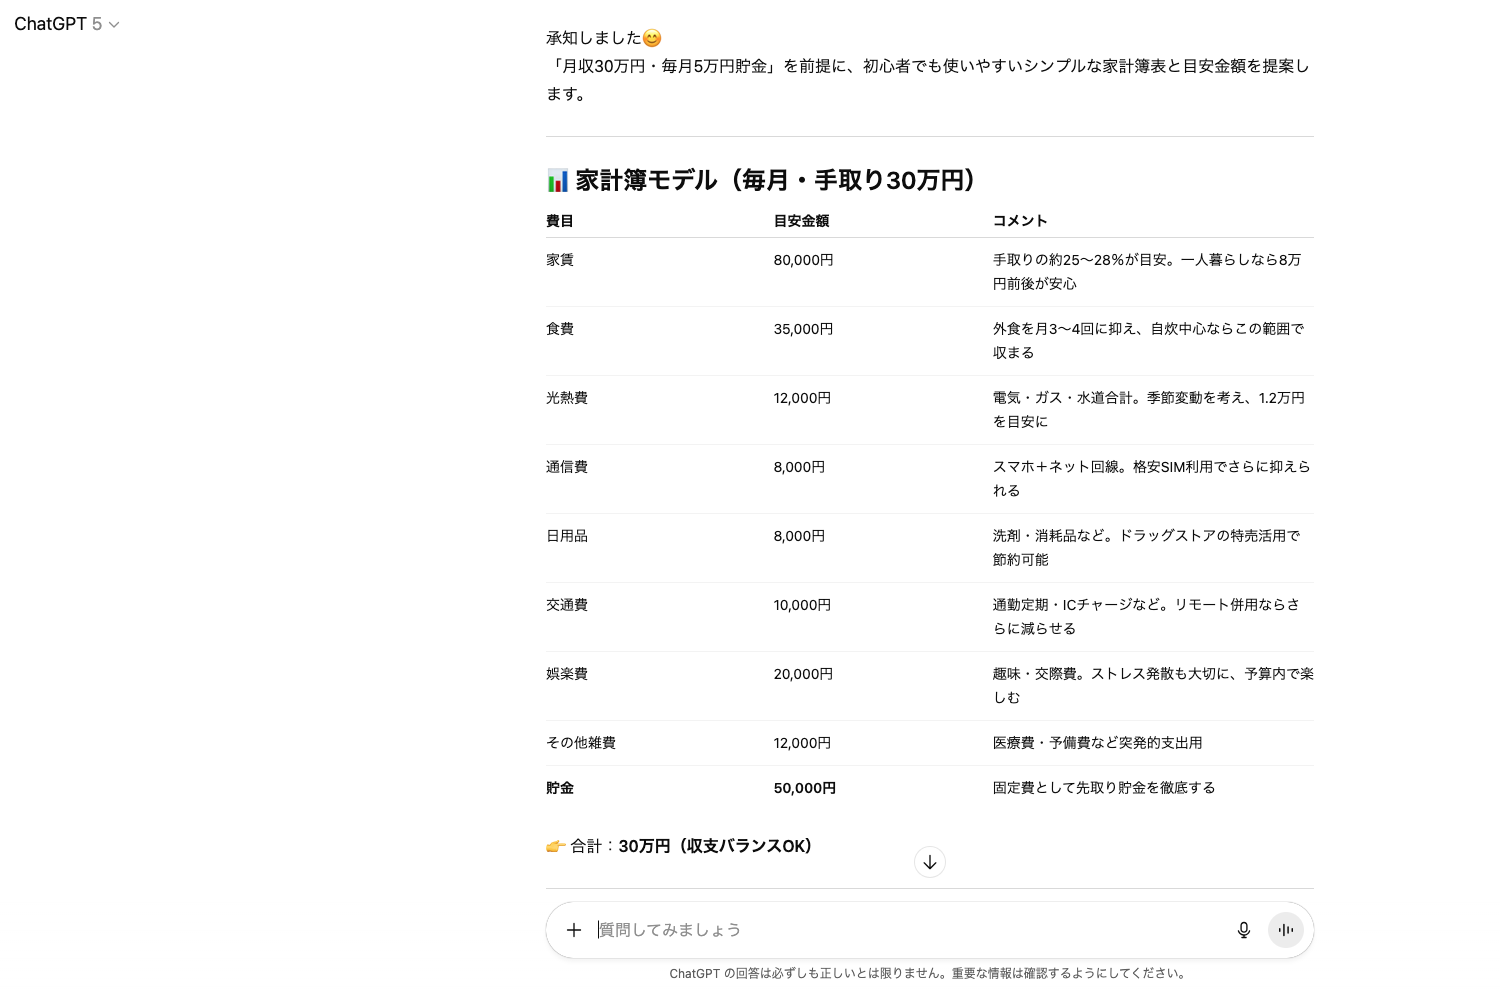Start voice mode with the waveform icon
1500x990 pixels.
click(x=1286, y=930)
